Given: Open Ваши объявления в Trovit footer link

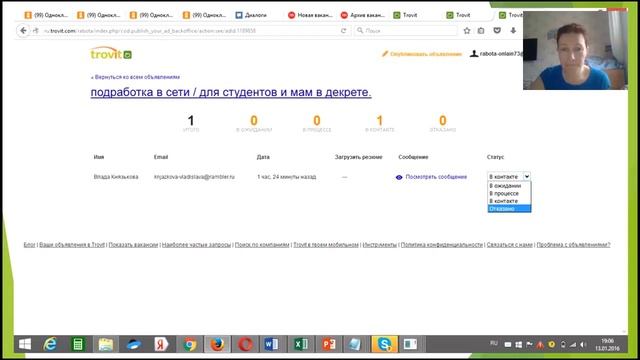Looking at the screenshot, I should (72, 245).
